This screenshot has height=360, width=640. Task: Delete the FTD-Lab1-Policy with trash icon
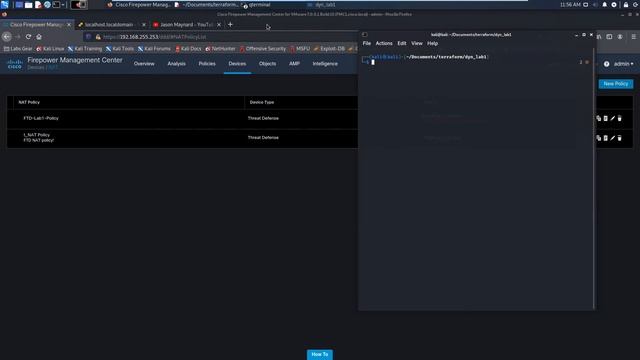tap(620, 118)
